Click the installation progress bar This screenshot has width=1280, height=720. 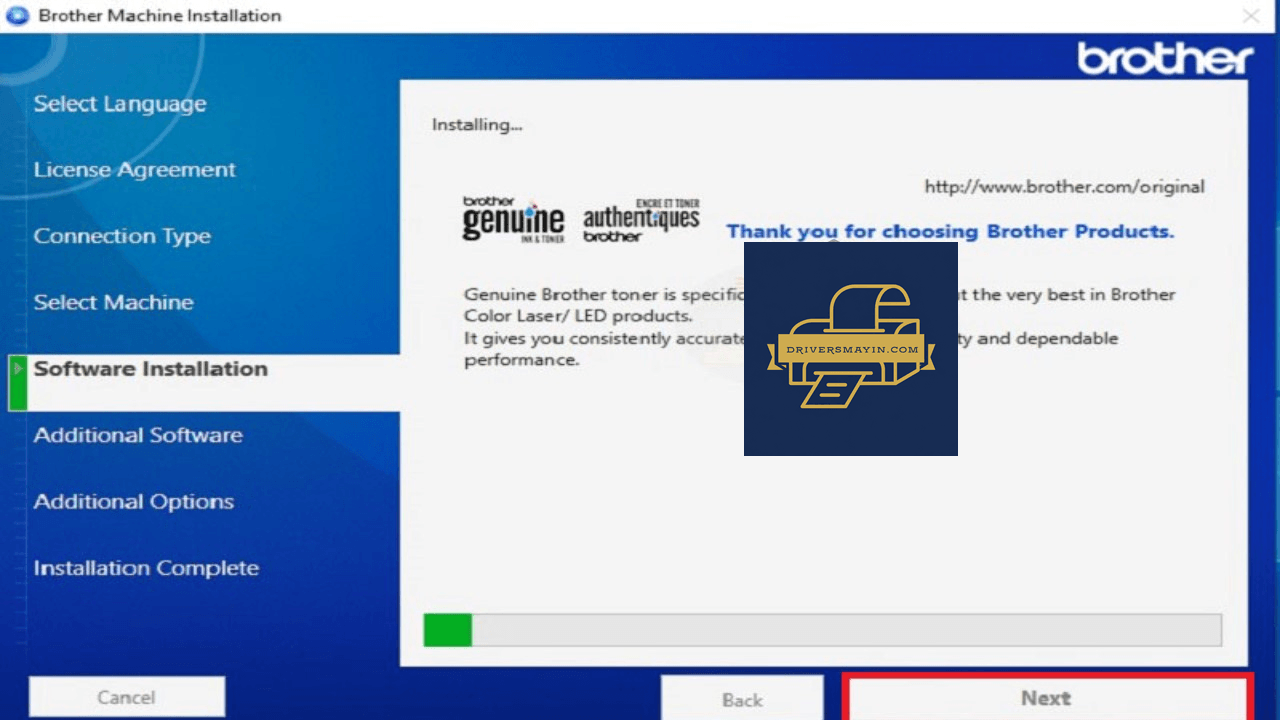[822, 630]
